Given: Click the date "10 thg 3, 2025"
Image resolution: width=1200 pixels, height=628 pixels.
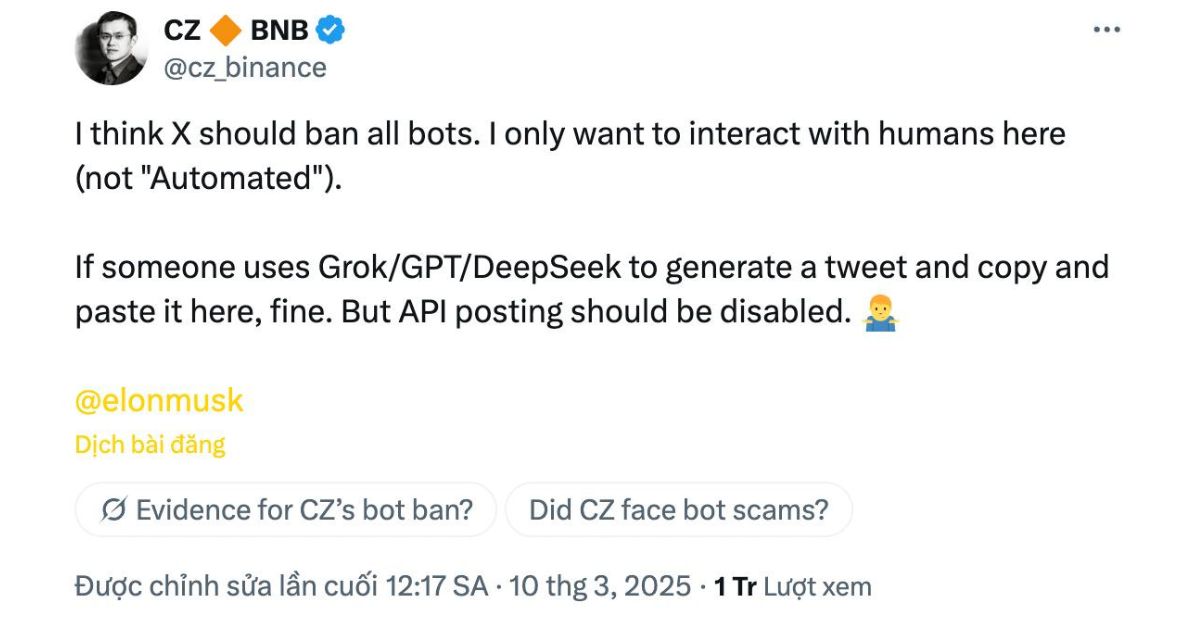Looking at the screenshot, I should (x=600, y=587).
